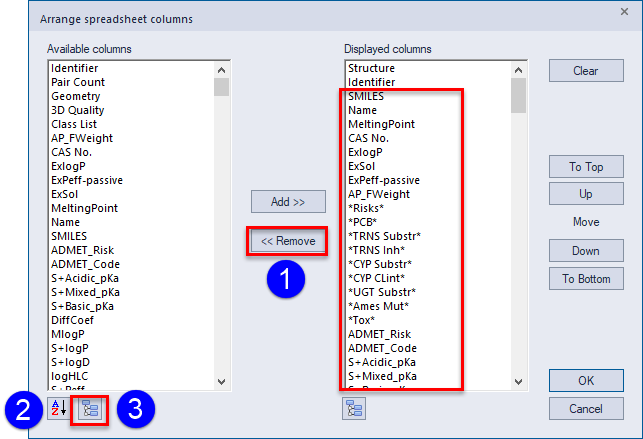
Task: Move selected column To Bottom
Action: pyautogui.click(x=586, y=279)
